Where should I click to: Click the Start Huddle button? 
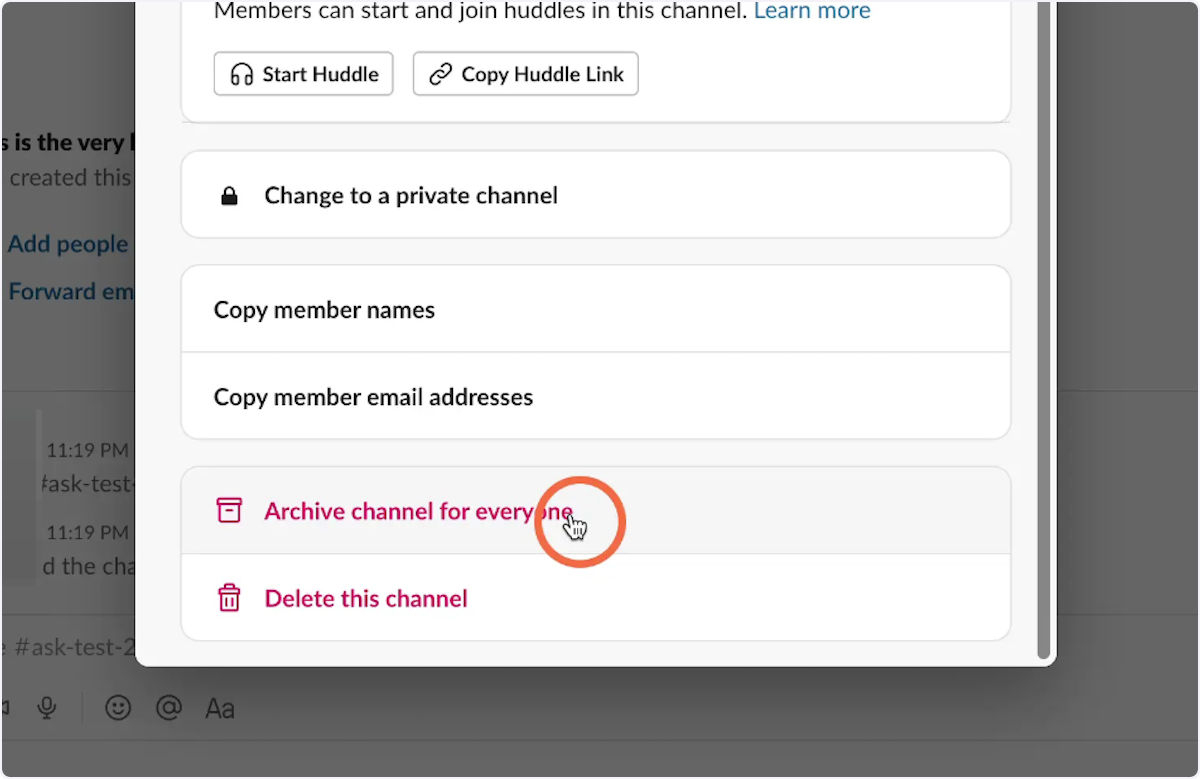303,74
